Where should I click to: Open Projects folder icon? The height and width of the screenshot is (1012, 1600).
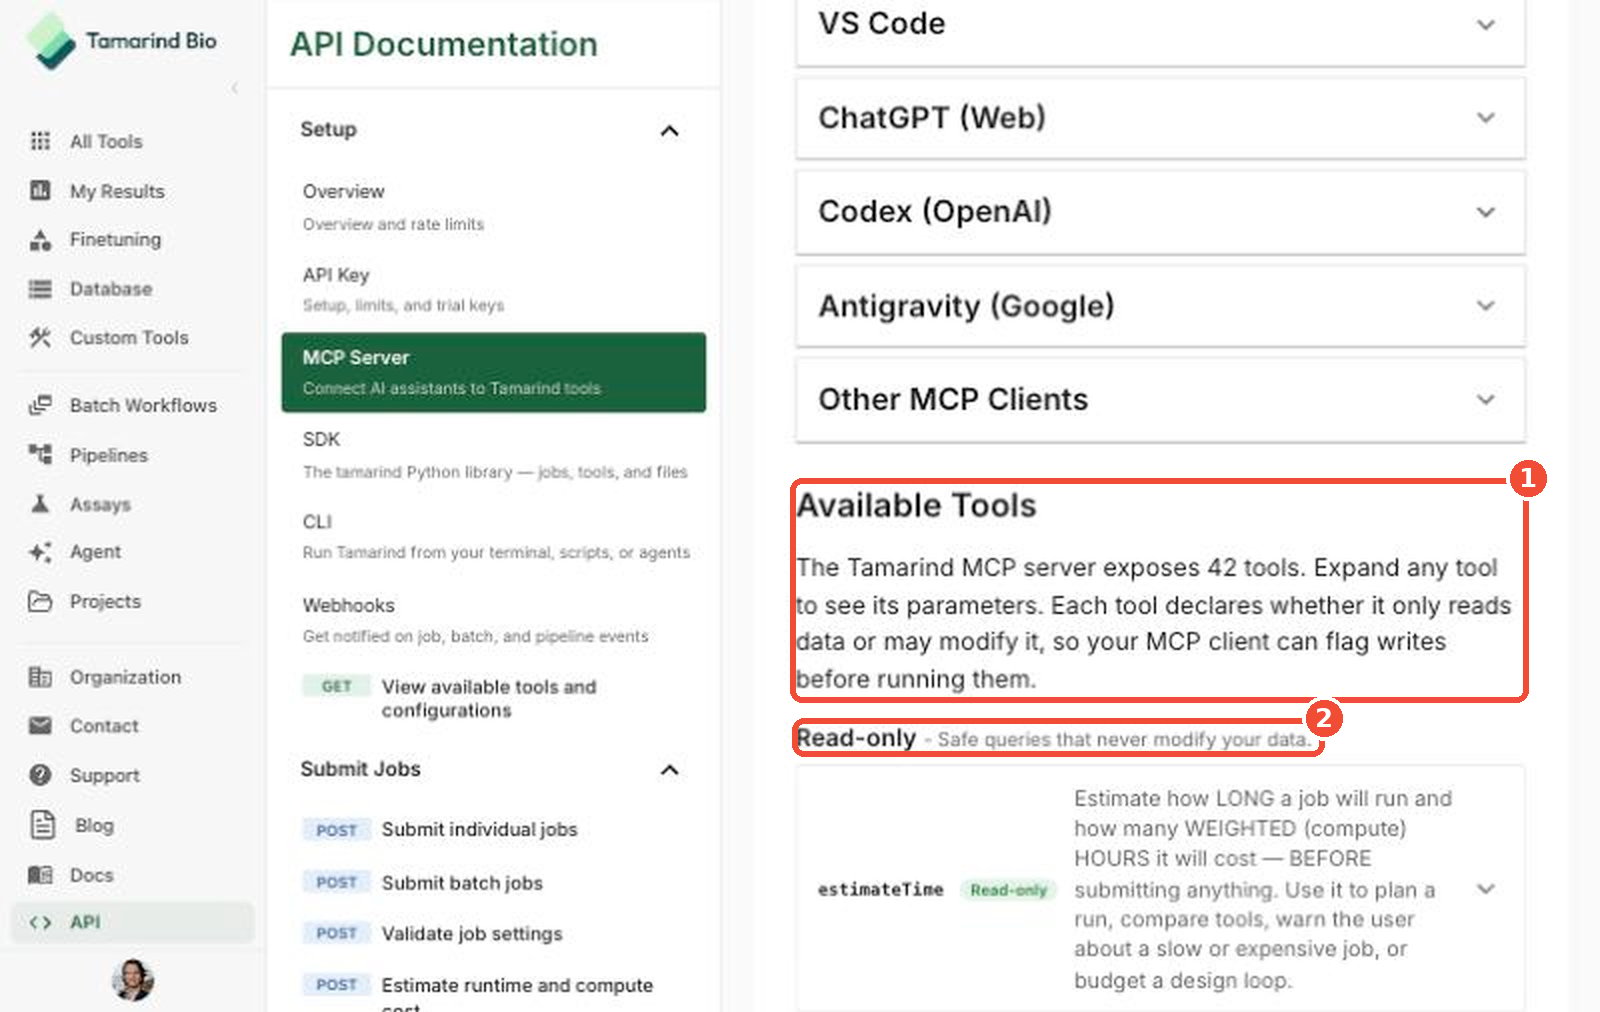coord(40,601)
